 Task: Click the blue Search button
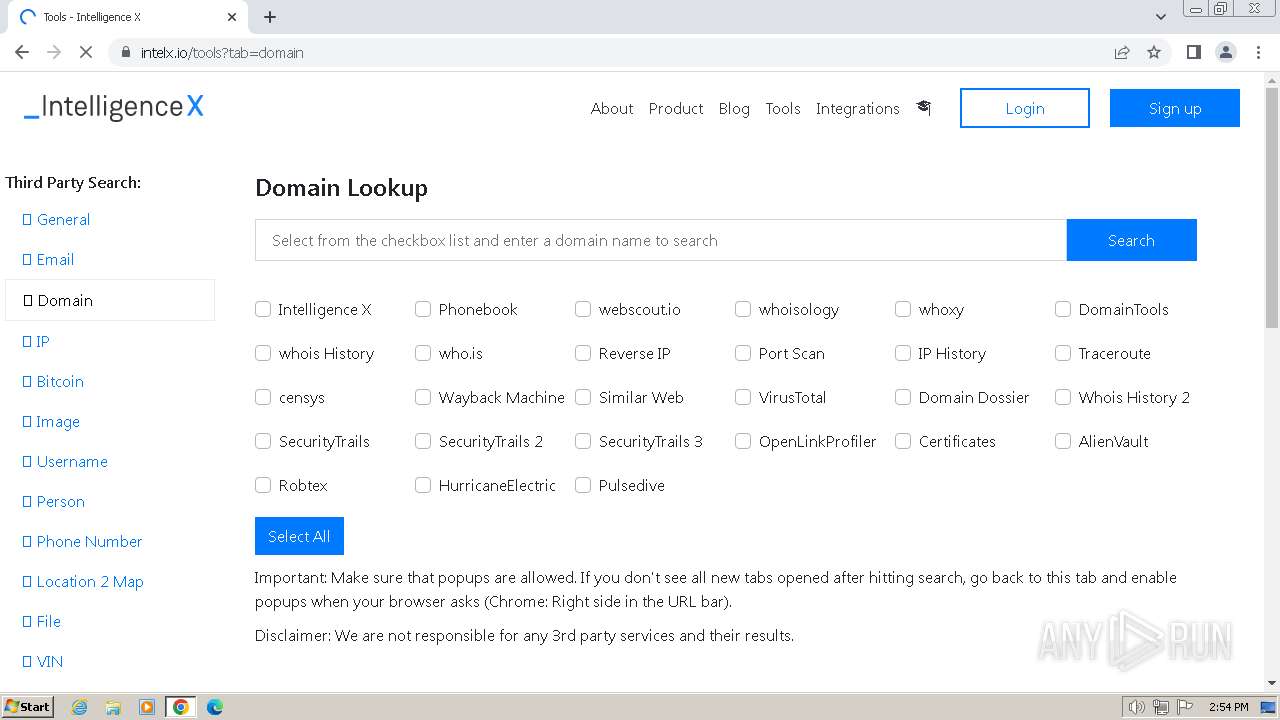click(1131, 240)
